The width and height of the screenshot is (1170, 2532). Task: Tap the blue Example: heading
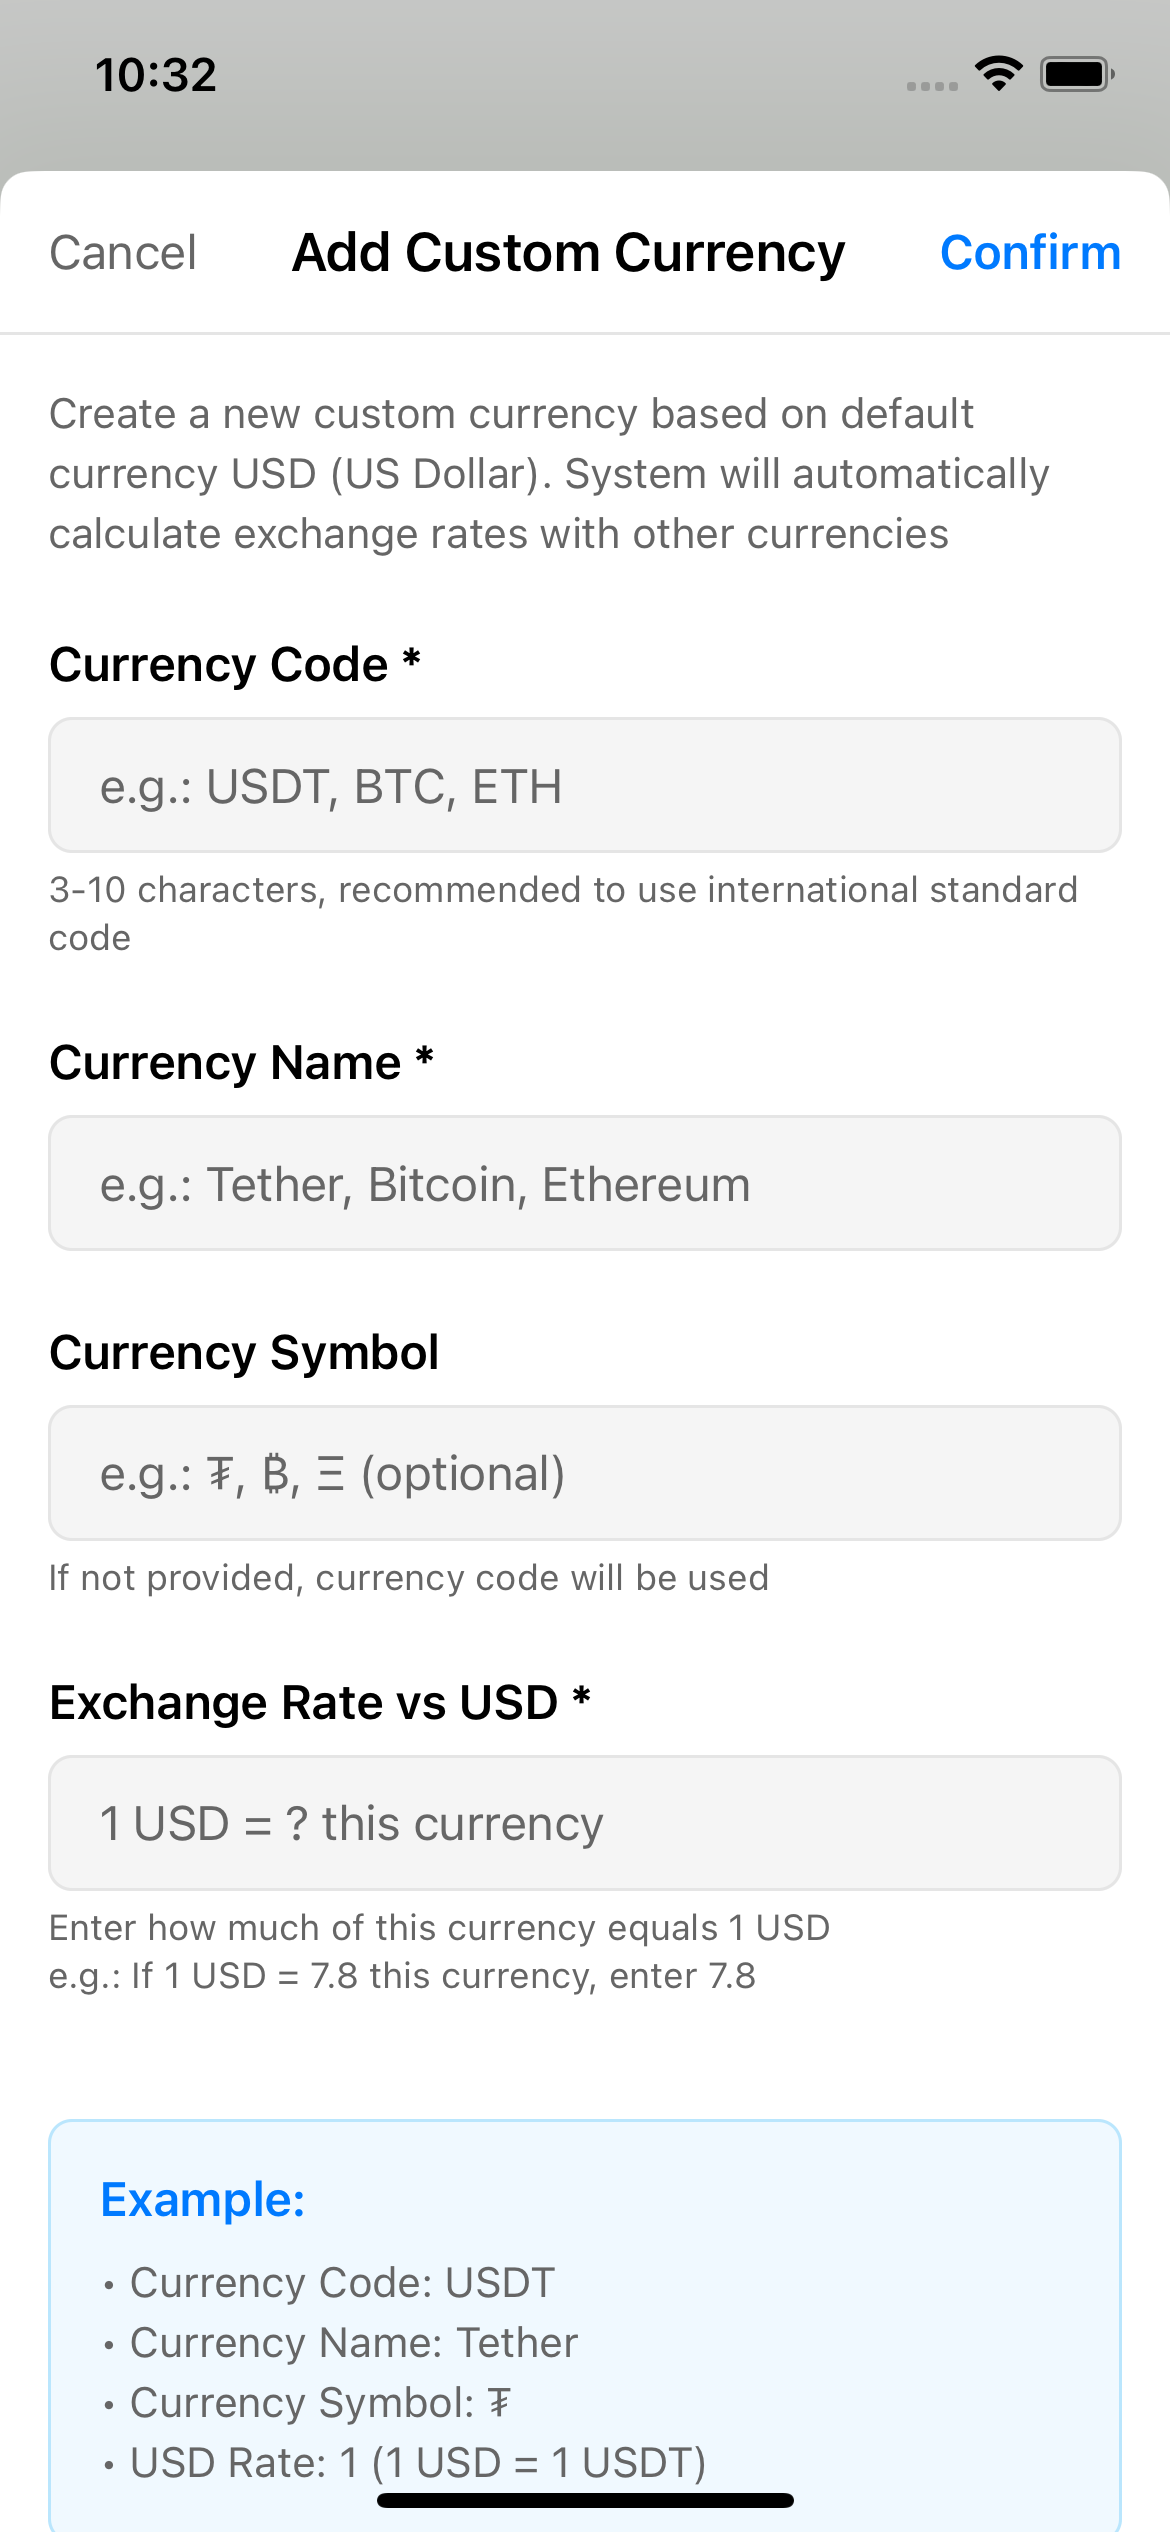click(203, 2200)
